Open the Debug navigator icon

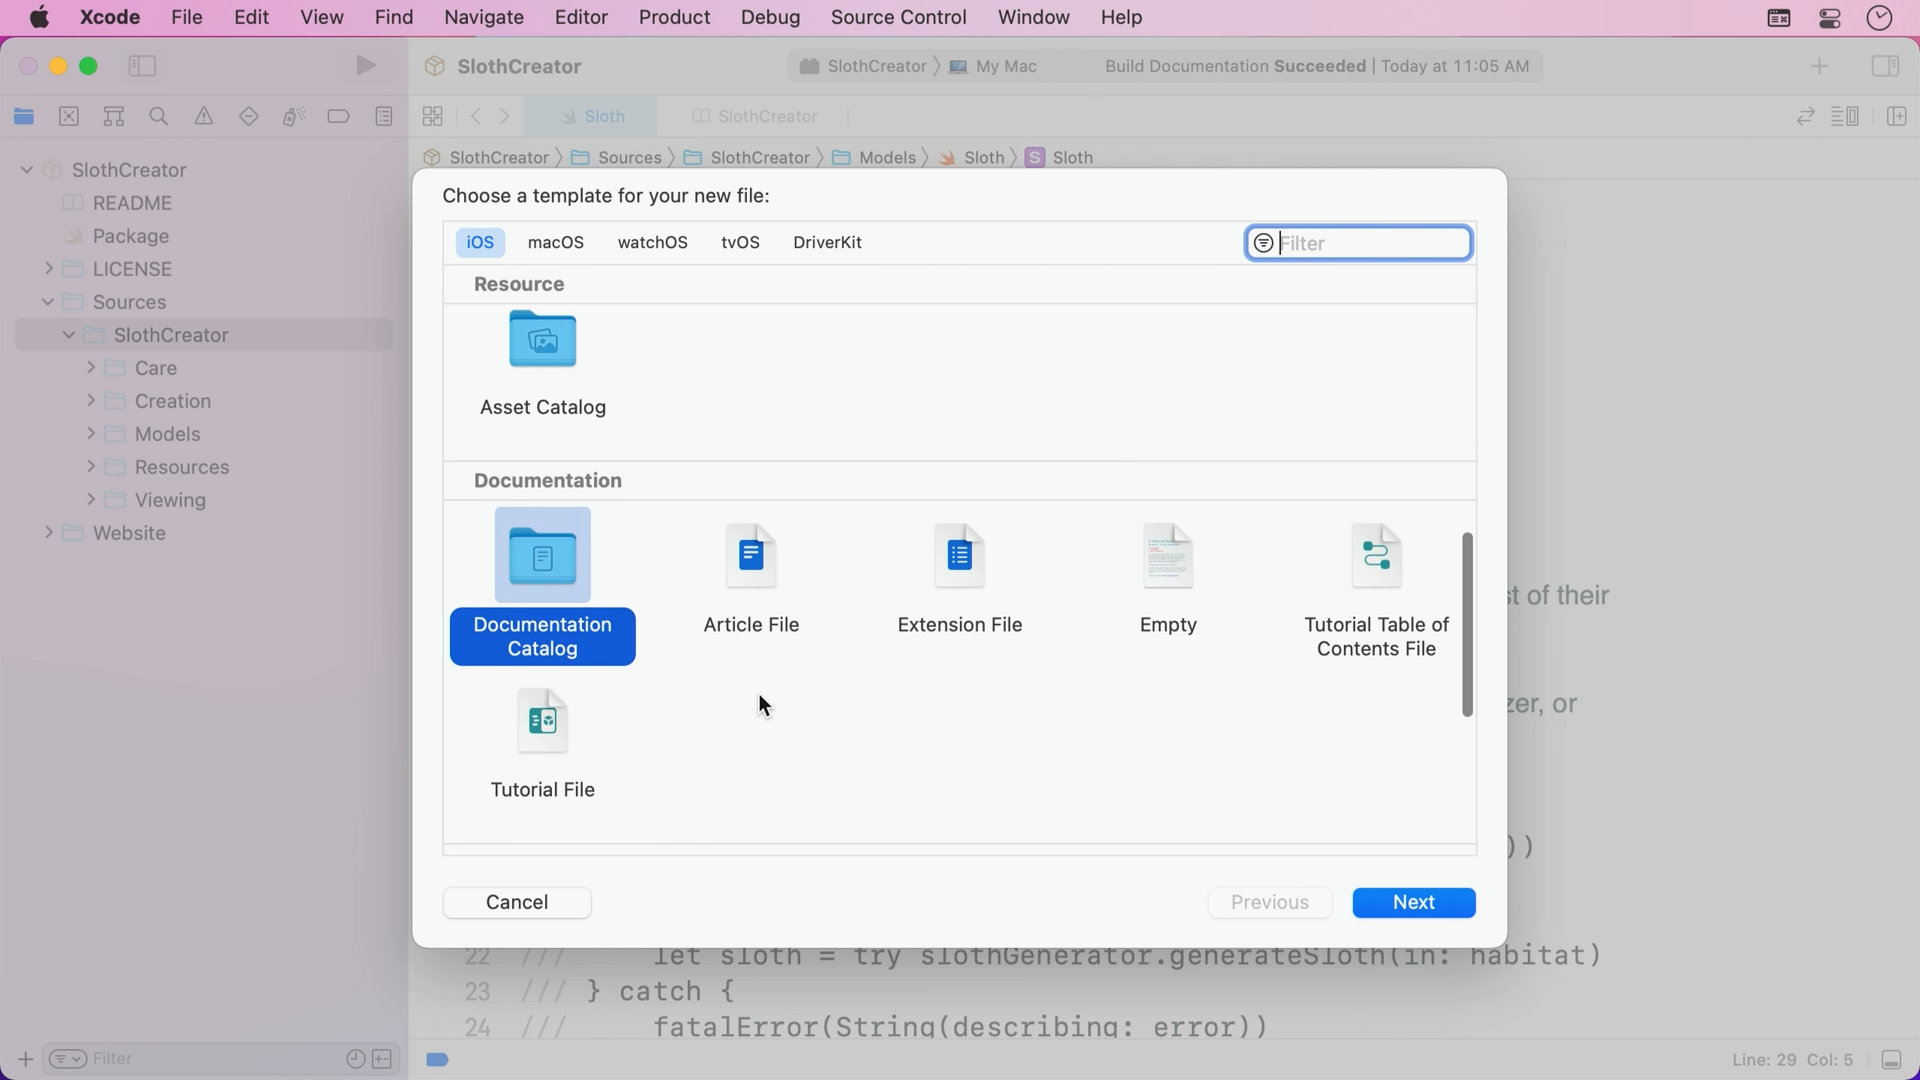point(293,117)
